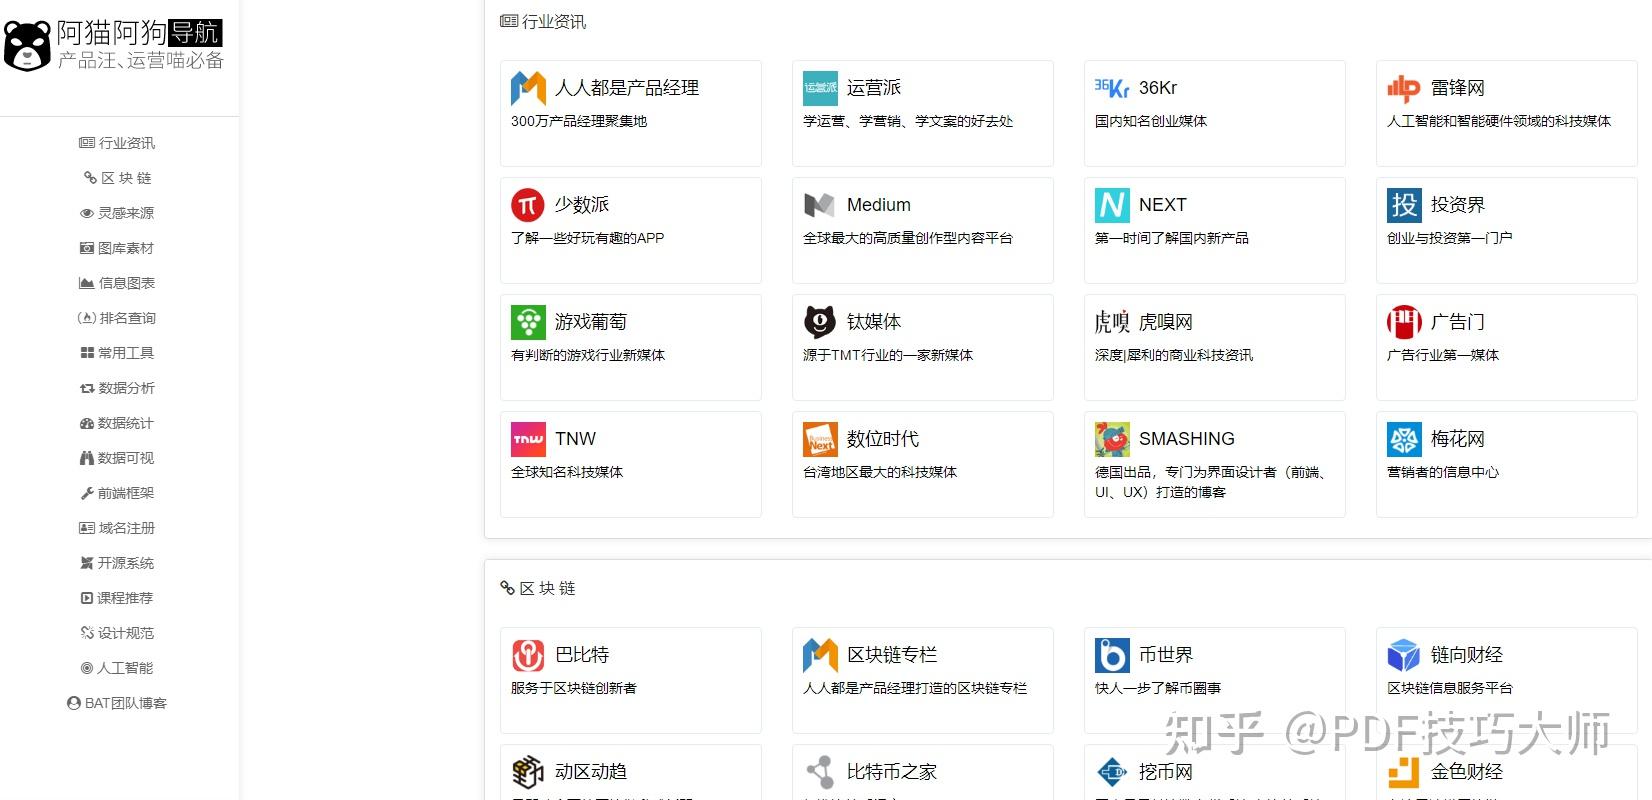The height and width of the screenshot is (800, 1652).
Task: Open the 人人都是产品经理 title link
Action: (x=627, y=88)
